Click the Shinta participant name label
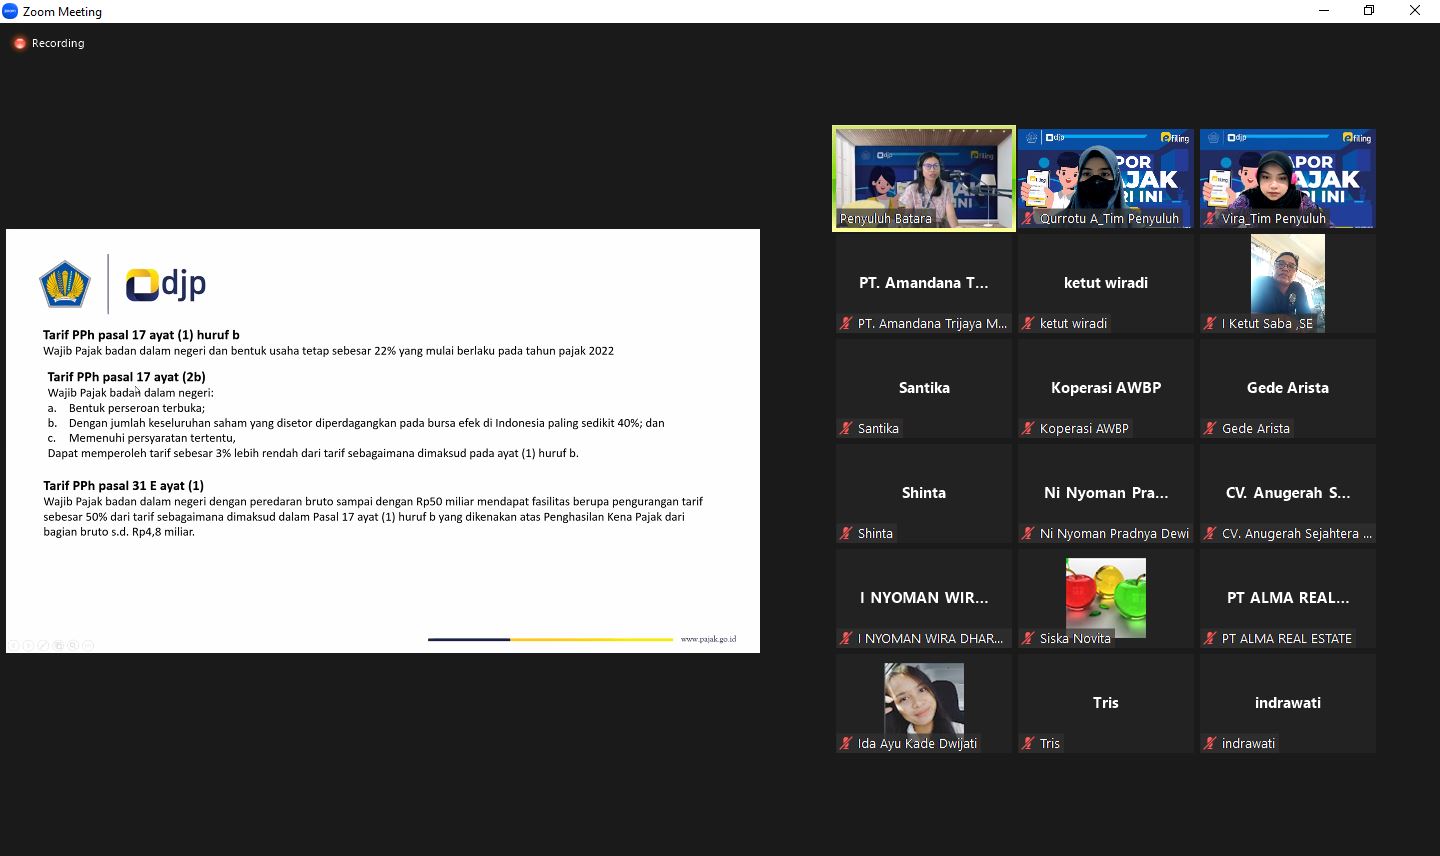 pos(875,533)
